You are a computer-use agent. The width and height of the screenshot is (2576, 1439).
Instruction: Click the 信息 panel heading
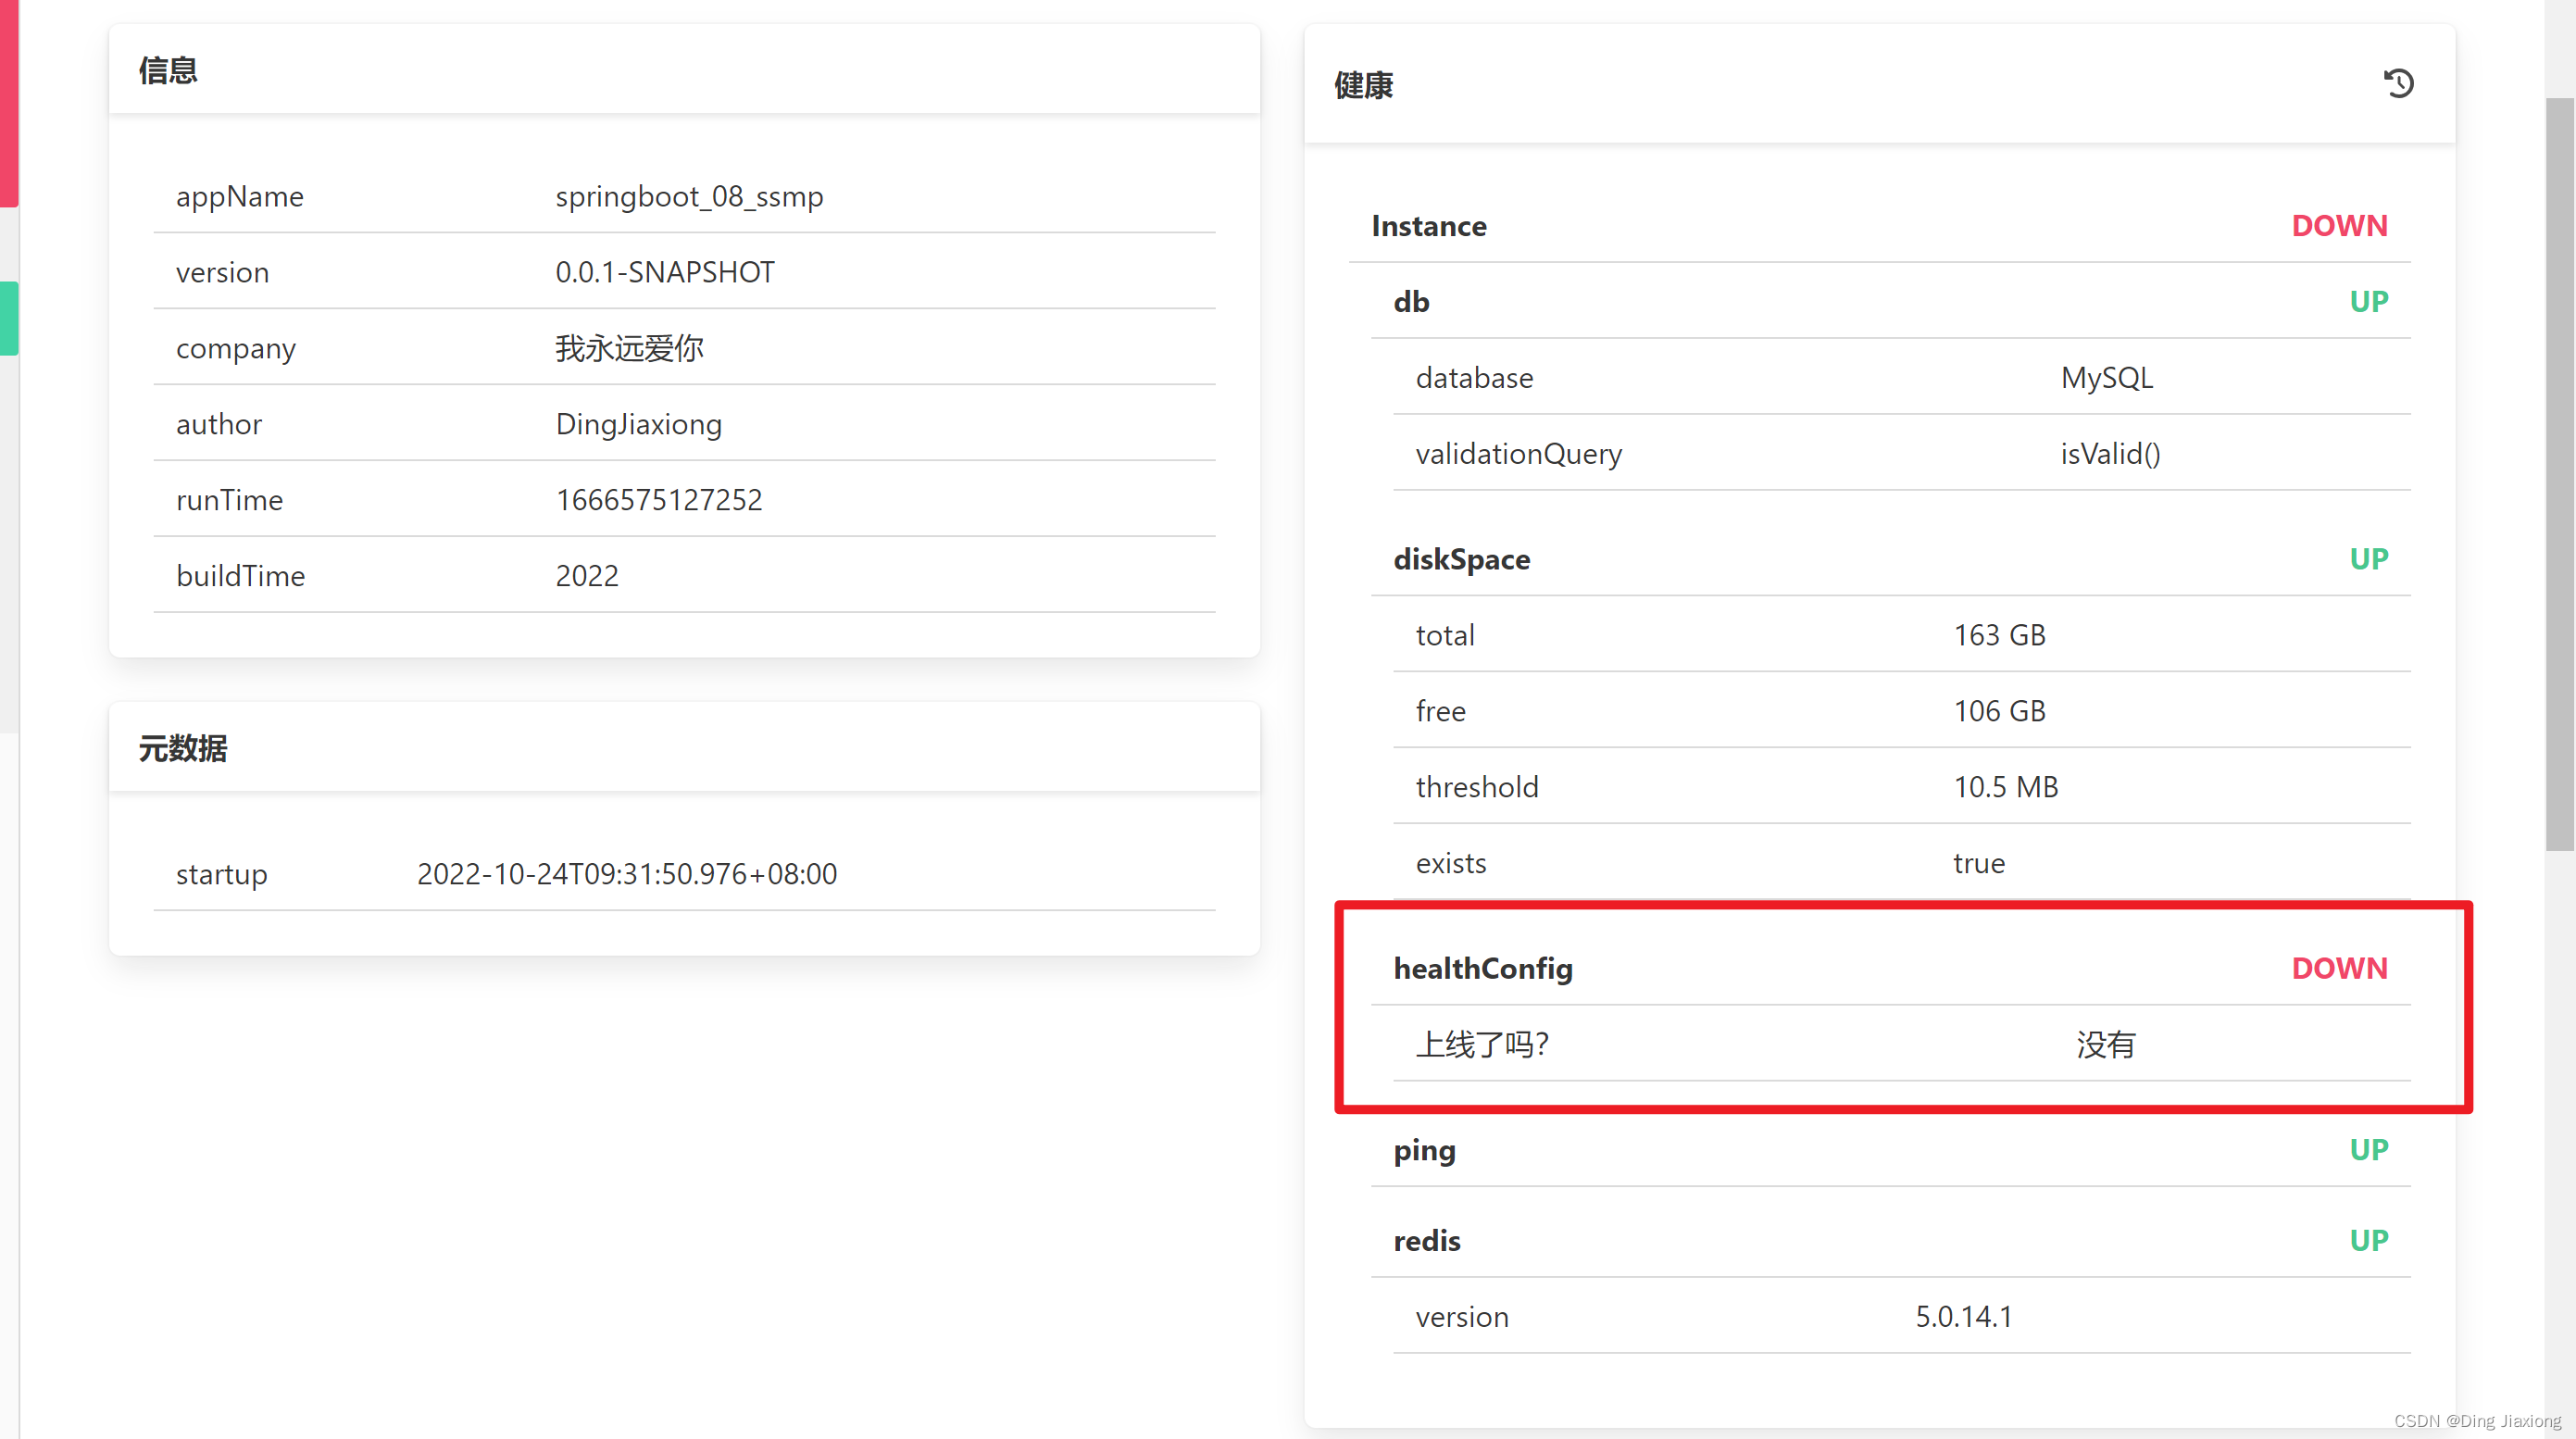168,70
